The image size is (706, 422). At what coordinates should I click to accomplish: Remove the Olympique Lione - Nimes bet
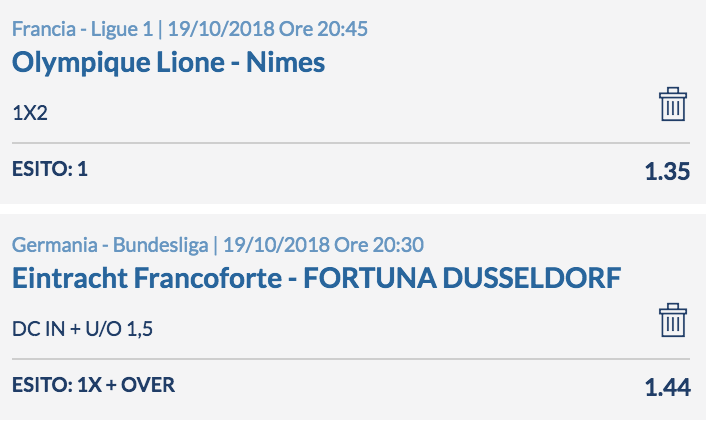click(673, 104)
